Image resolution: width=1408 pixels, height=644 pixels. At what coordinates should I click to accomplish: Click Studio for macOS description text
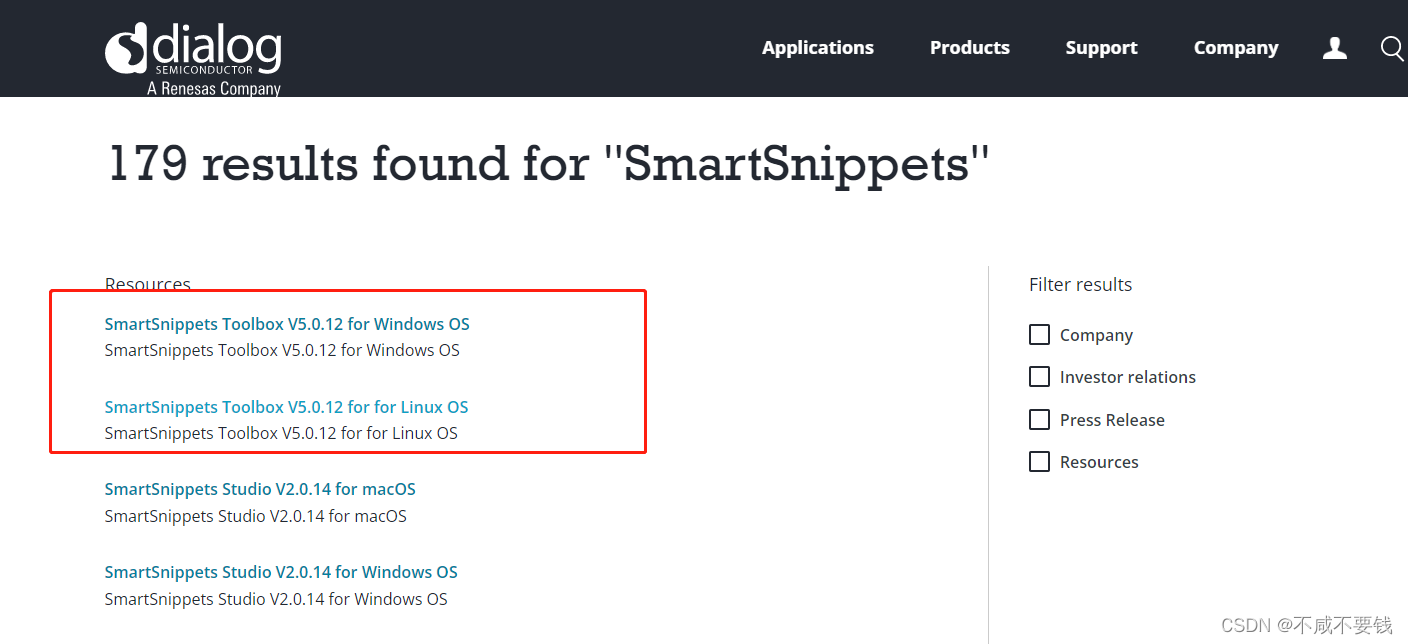click(x=256, y=516)
